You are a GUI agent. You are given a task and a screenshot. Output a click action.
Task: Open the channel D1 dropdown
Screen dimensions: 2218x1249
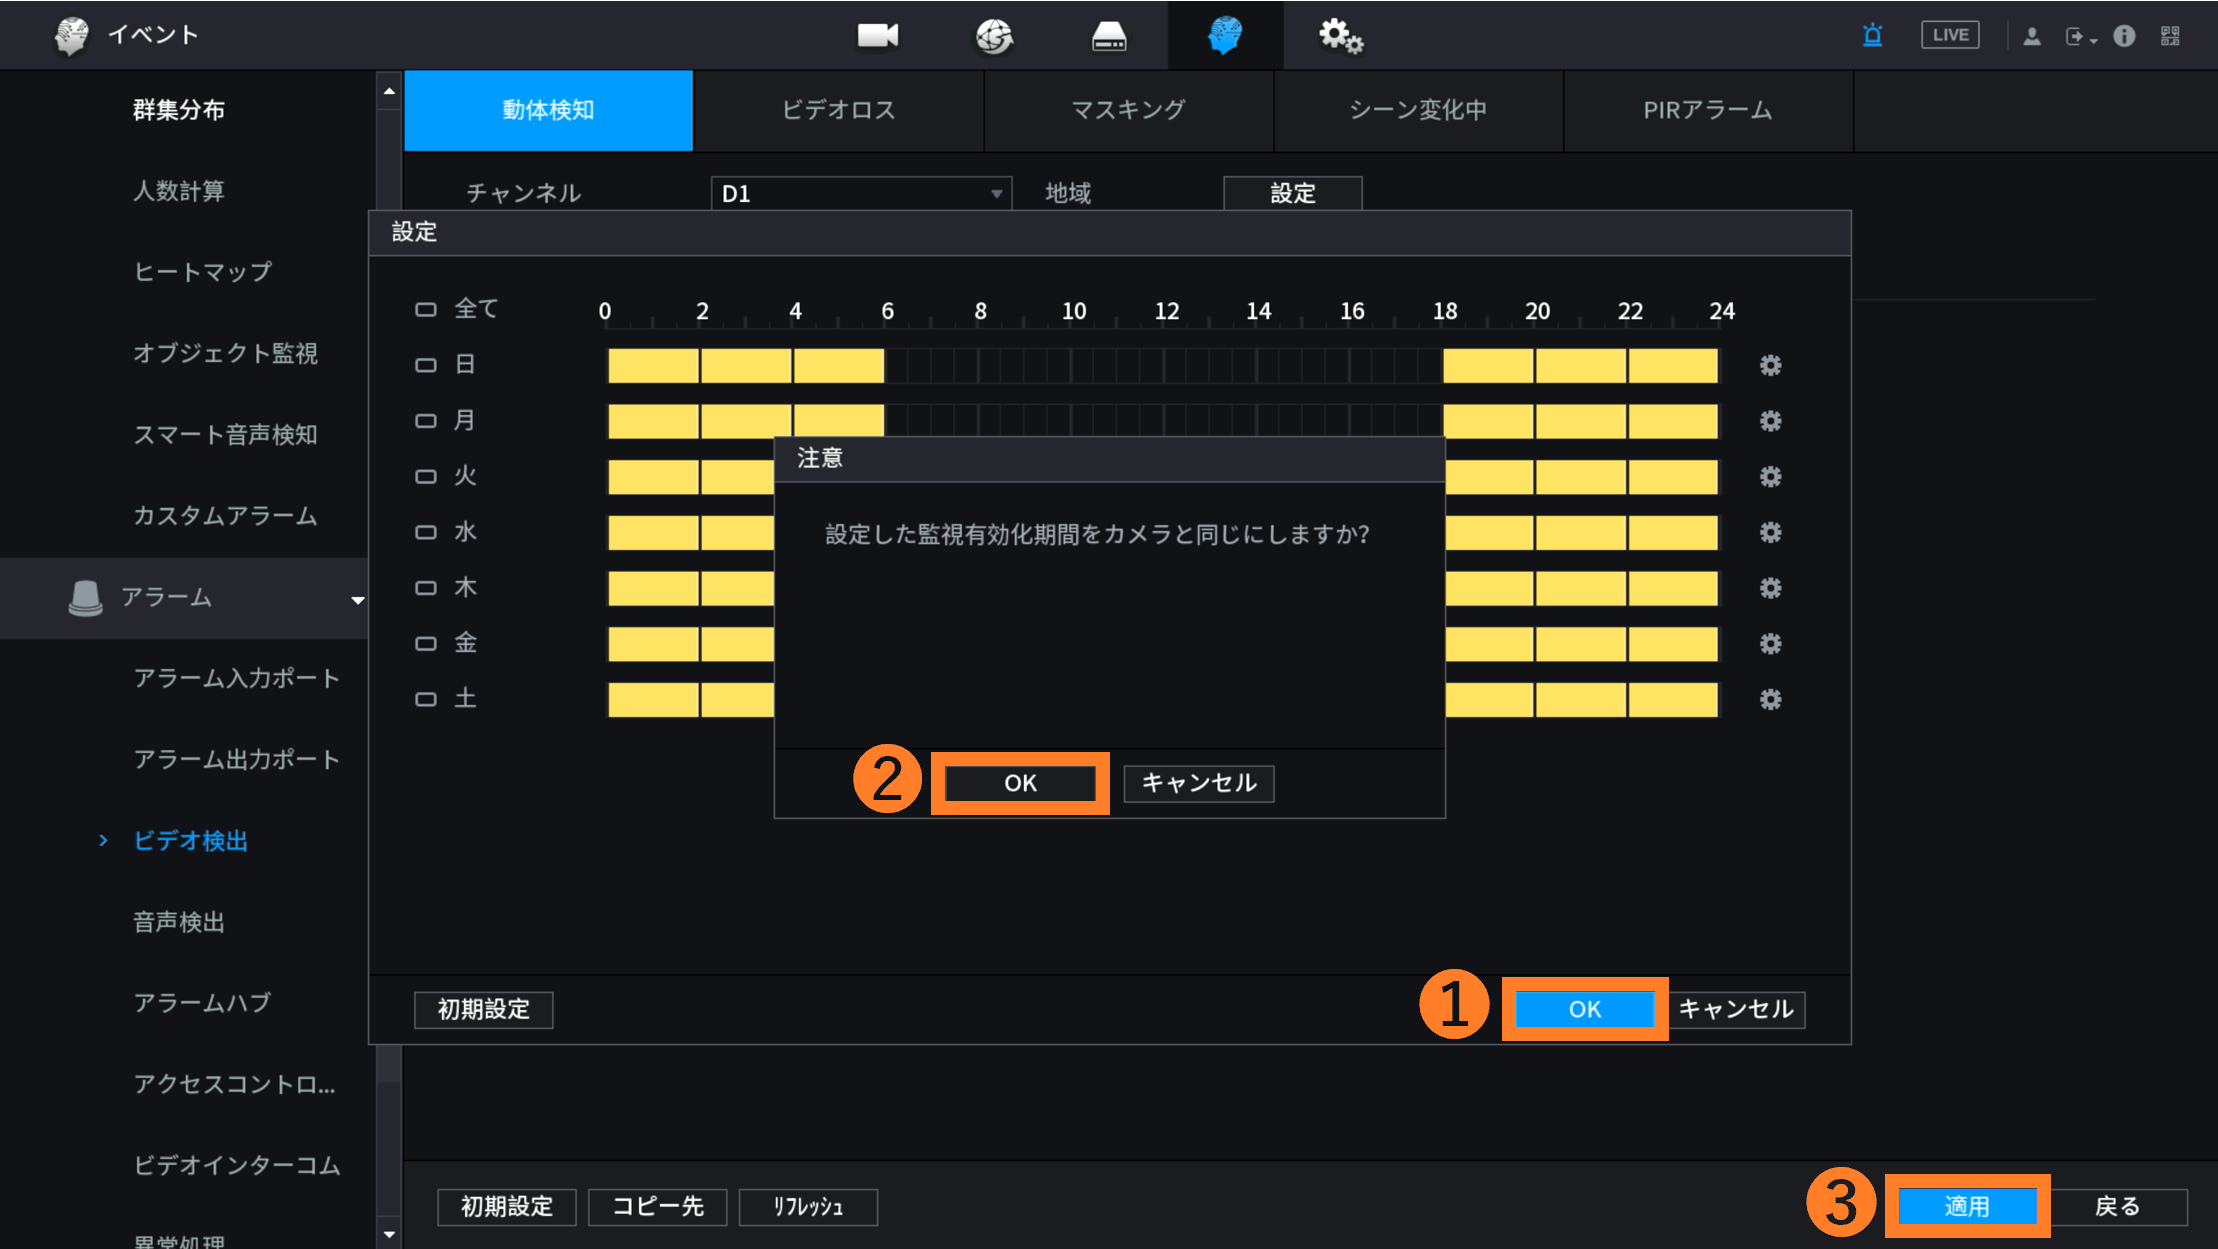pos(860,193)
